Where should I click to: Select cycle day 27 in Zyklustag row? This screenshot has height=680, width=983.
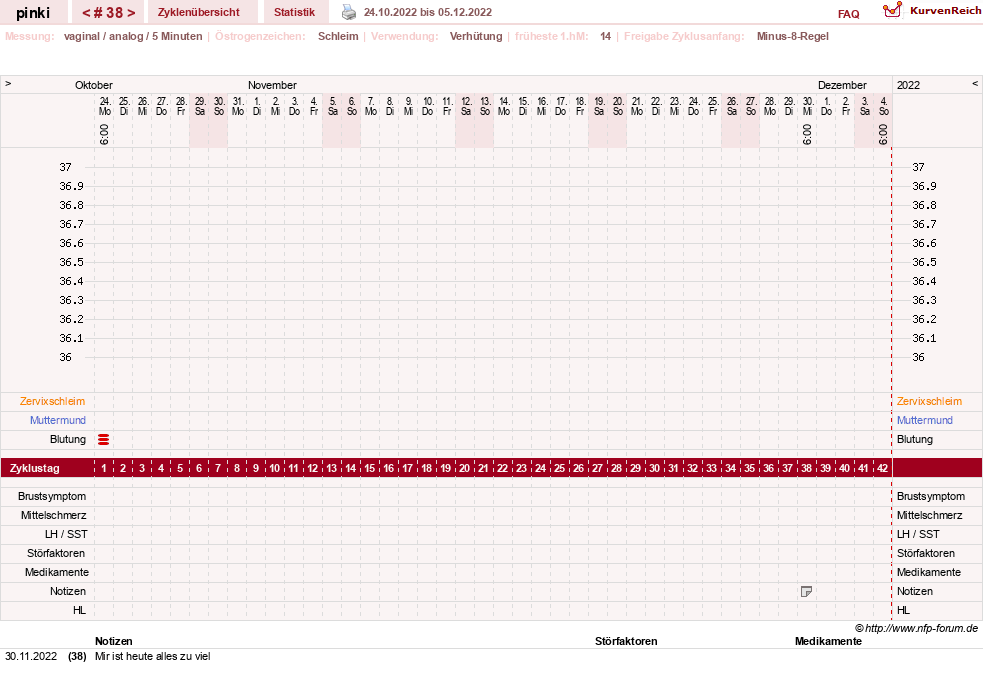(x=597, y=468)
